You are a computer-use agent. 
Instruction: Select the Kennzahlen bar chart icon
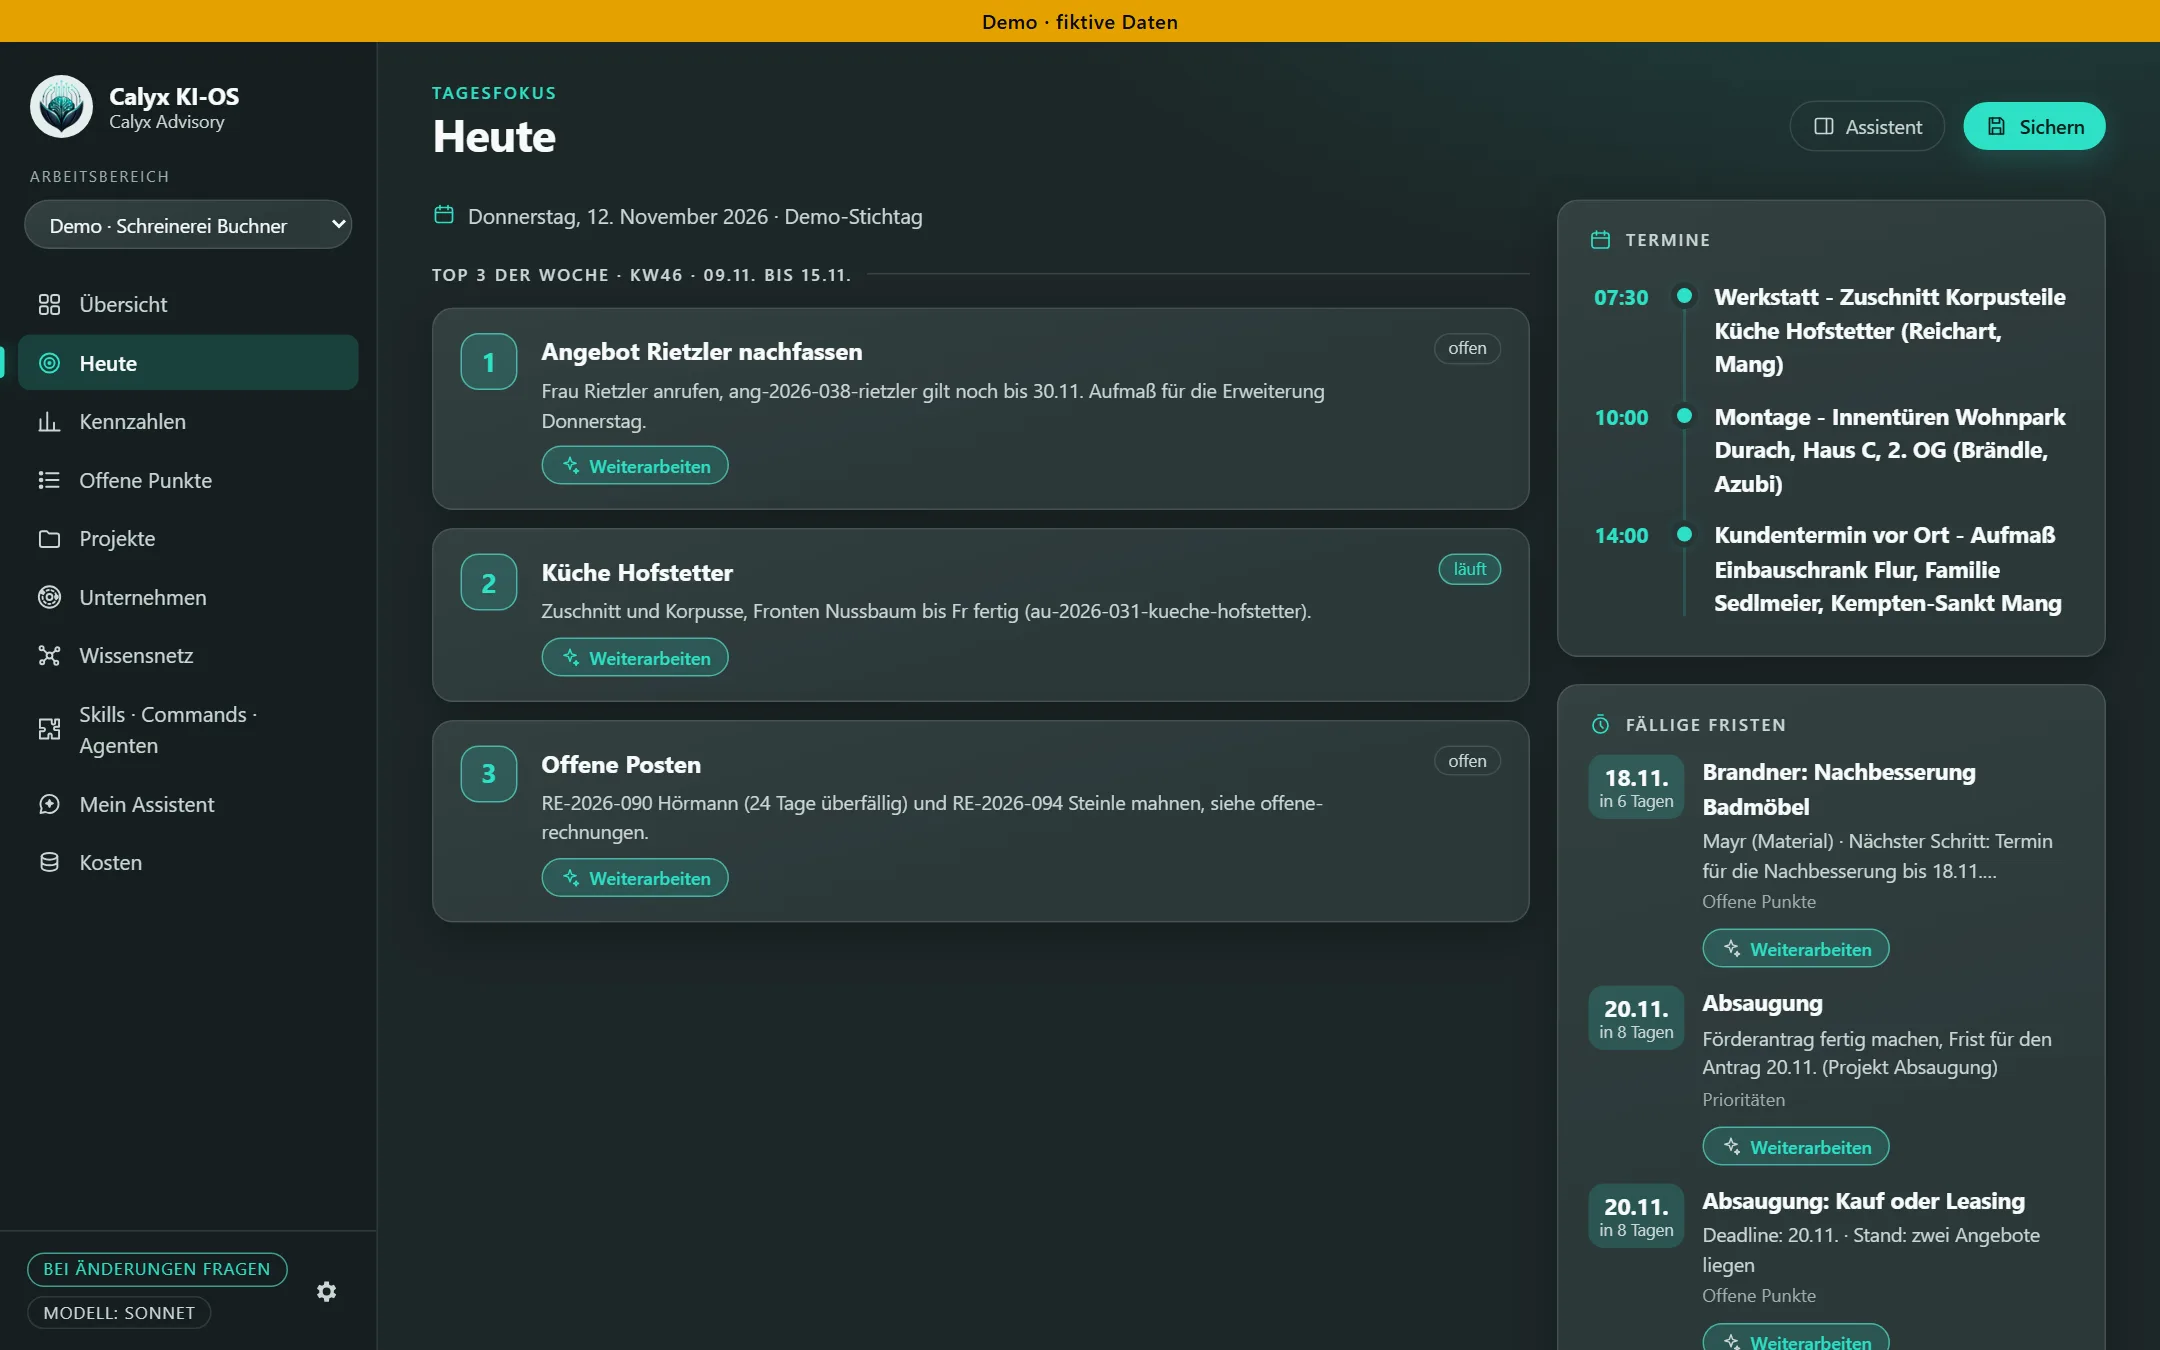point(49,422)
